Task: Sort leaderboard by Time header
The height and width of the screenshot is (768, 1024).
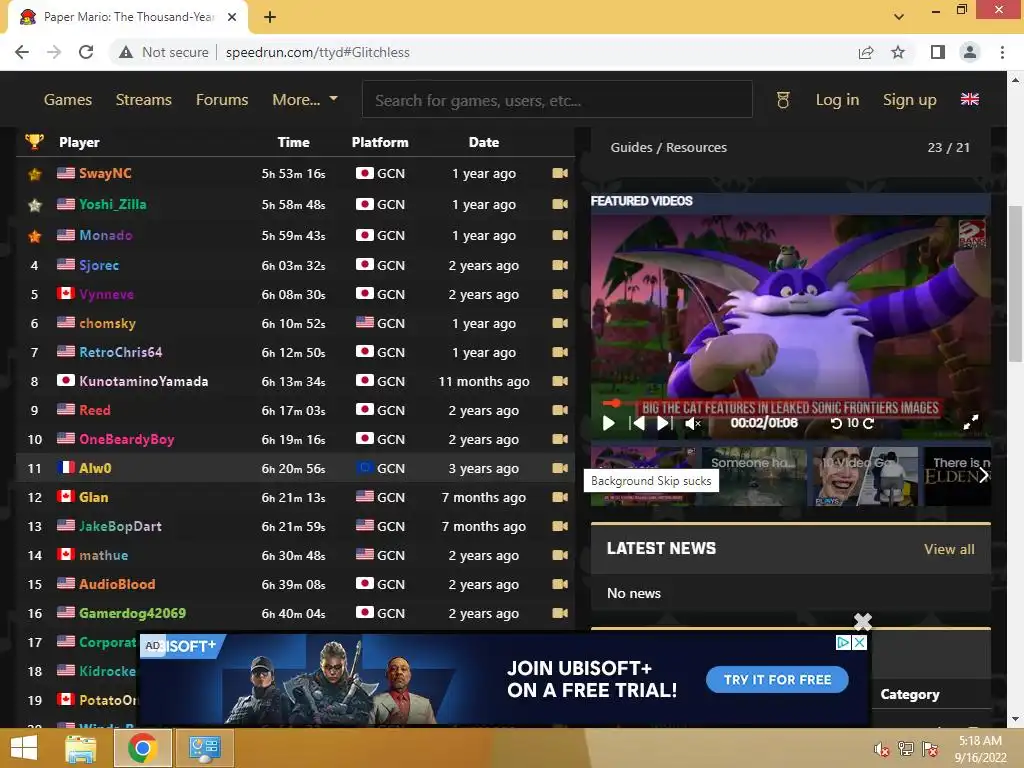Action: (x=293, y=142)
